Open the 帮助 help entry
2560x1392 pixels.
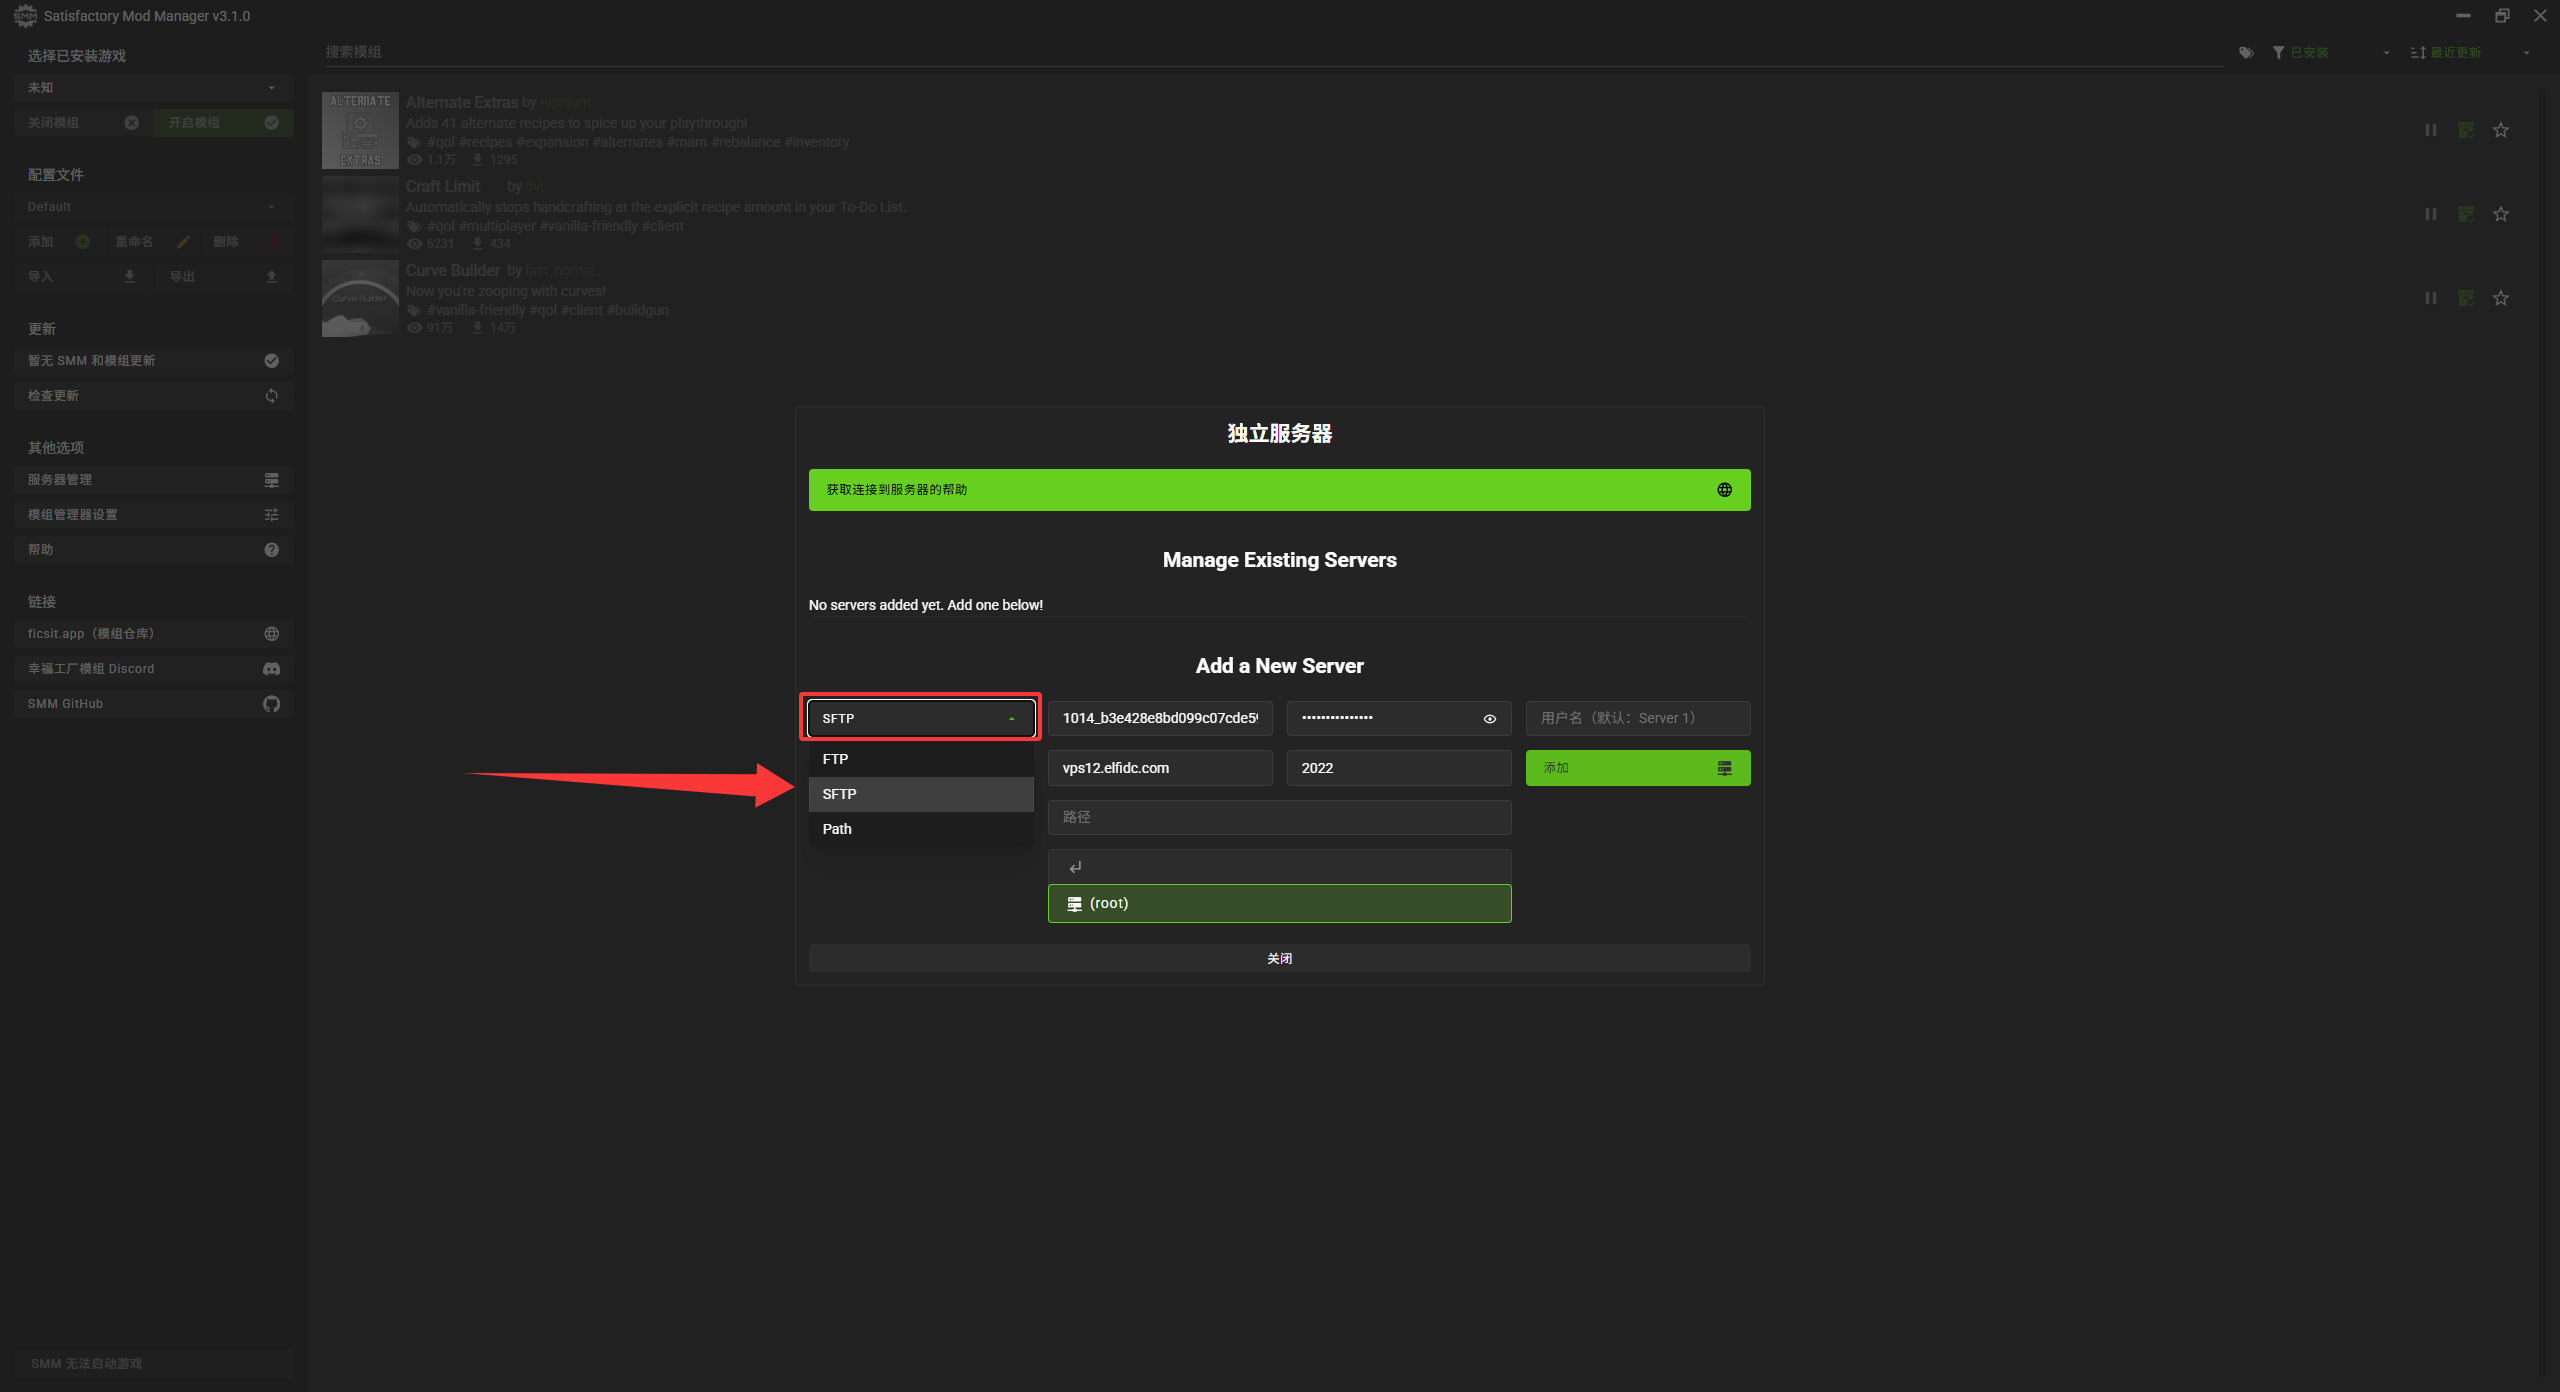(153, 550)
